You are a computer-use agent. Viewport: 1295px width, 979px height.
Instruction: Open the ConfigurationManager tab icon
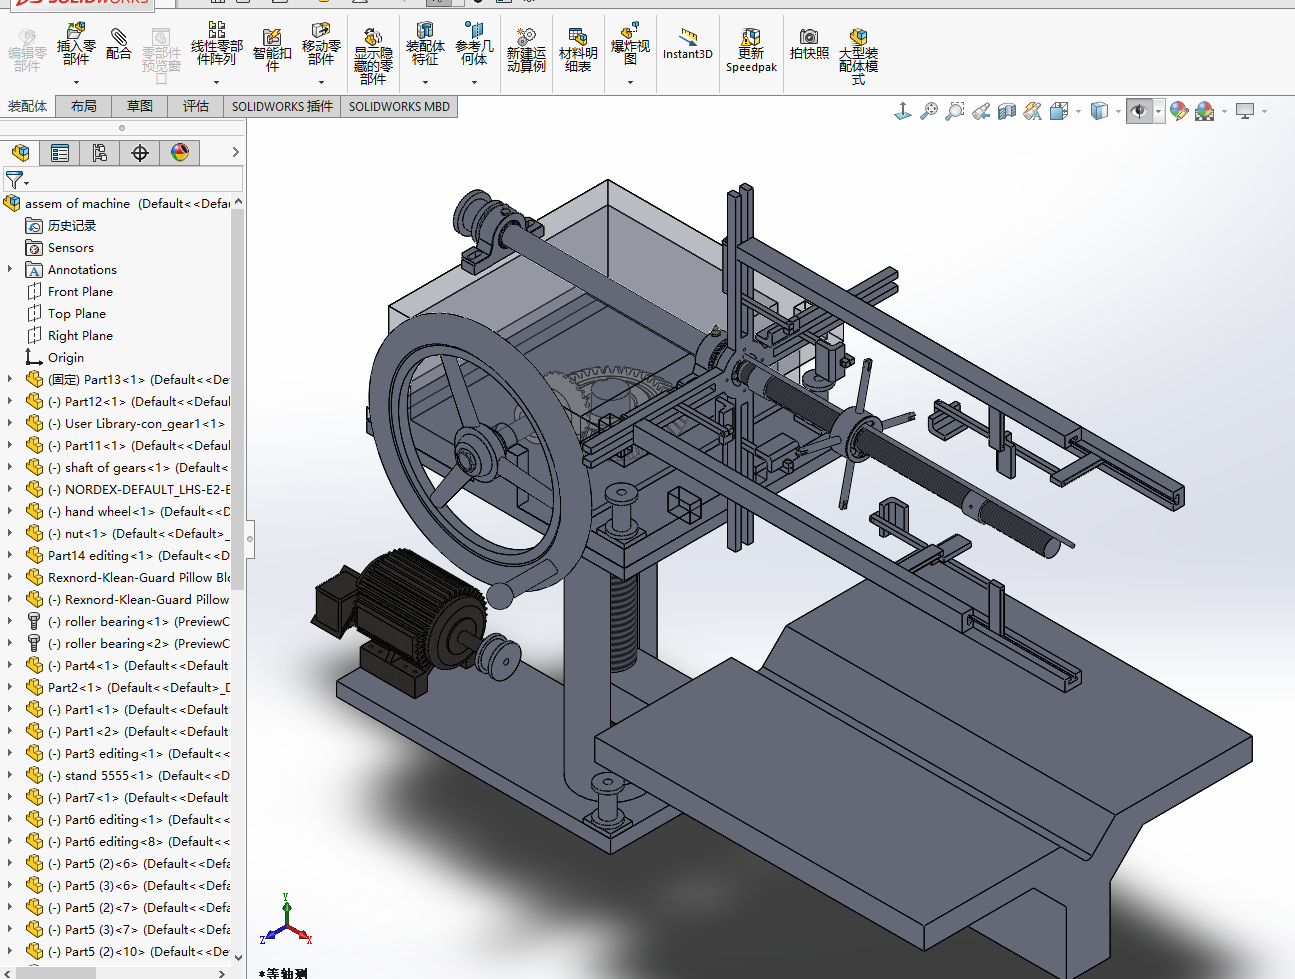(100, 152)
